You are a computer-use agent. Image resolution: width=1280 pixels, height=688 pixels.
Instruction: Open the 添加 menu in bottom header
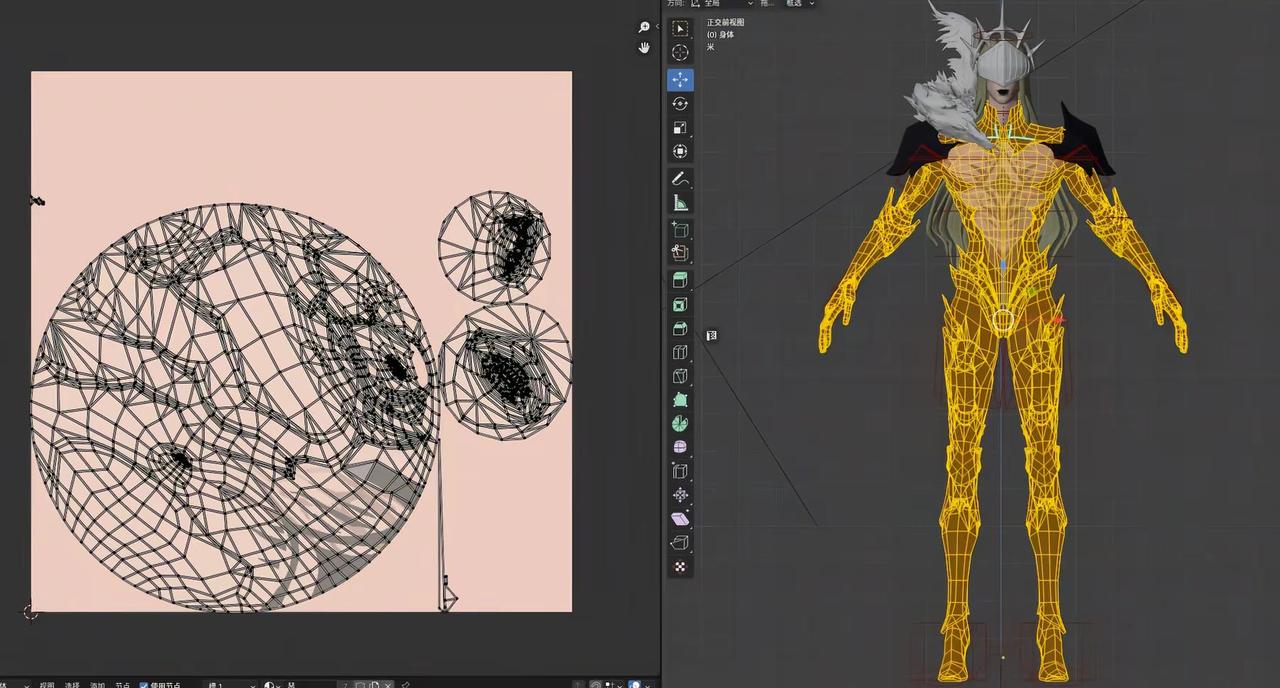[97, 685]
